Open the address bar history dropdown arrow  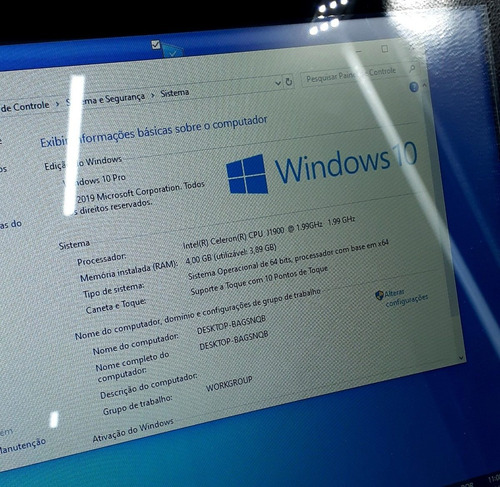(x=278, y=83)
